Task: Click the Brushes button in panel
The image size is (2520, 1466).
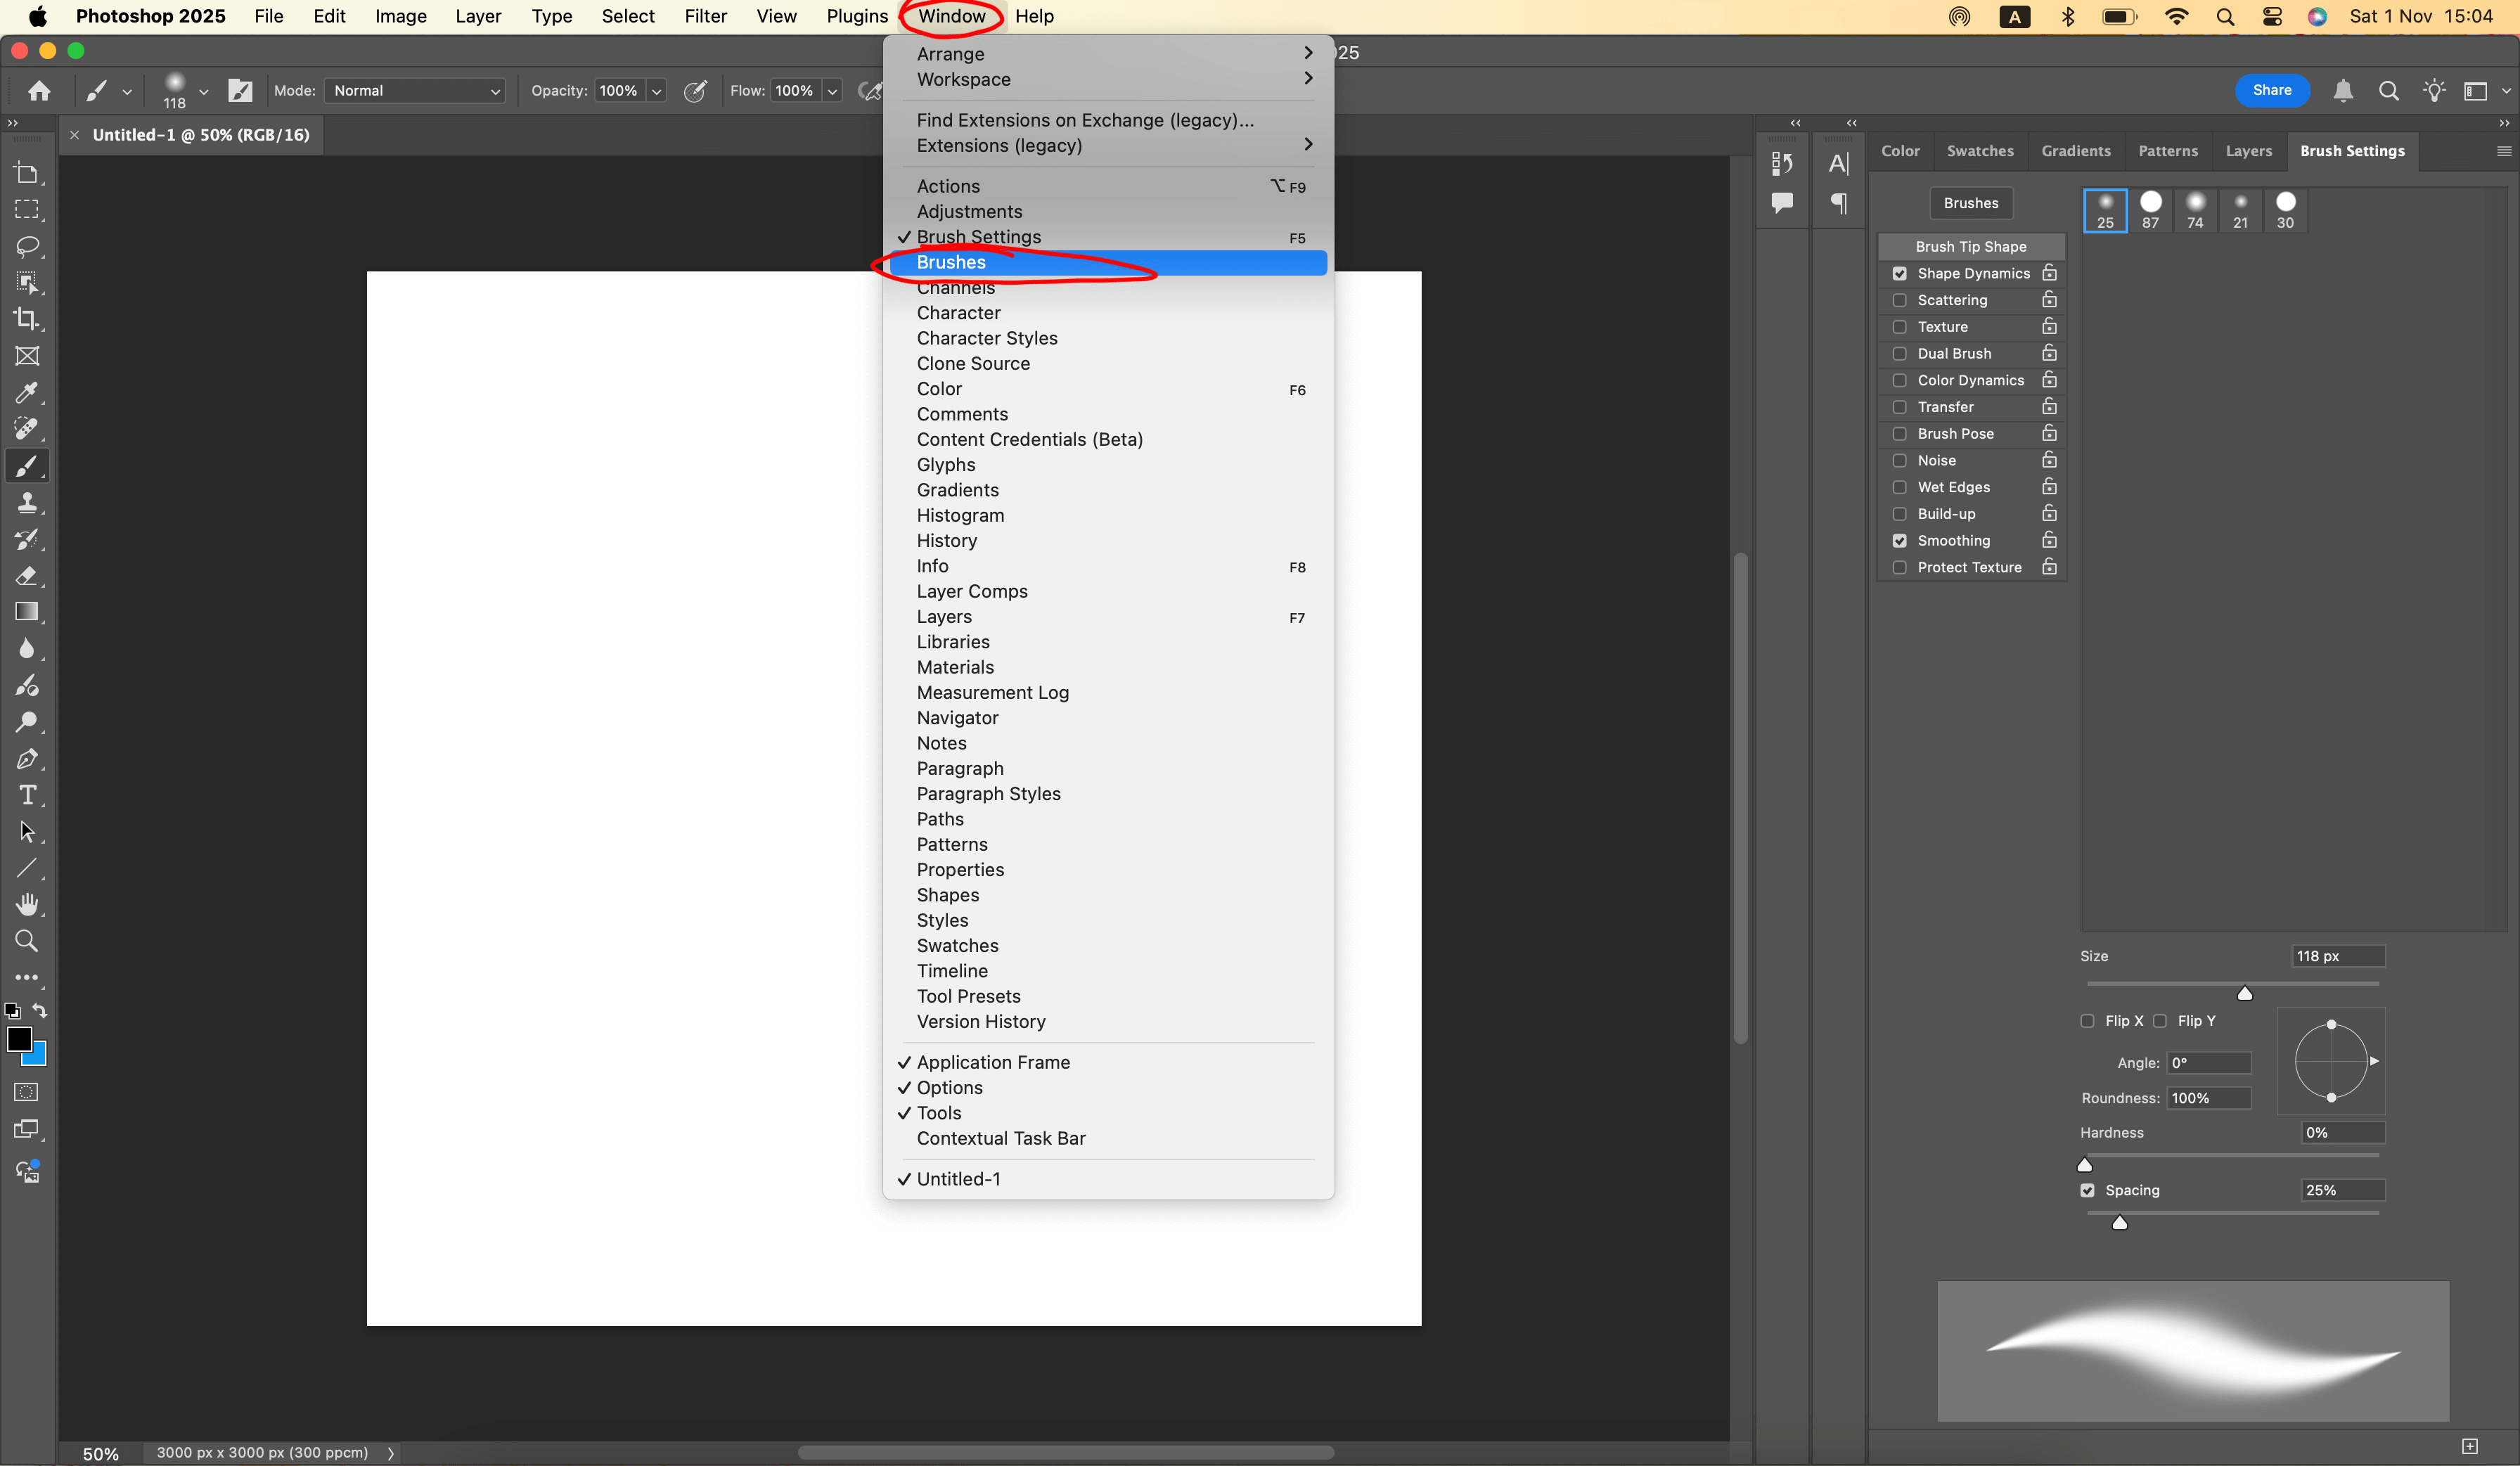Action: coord(1970,203)
